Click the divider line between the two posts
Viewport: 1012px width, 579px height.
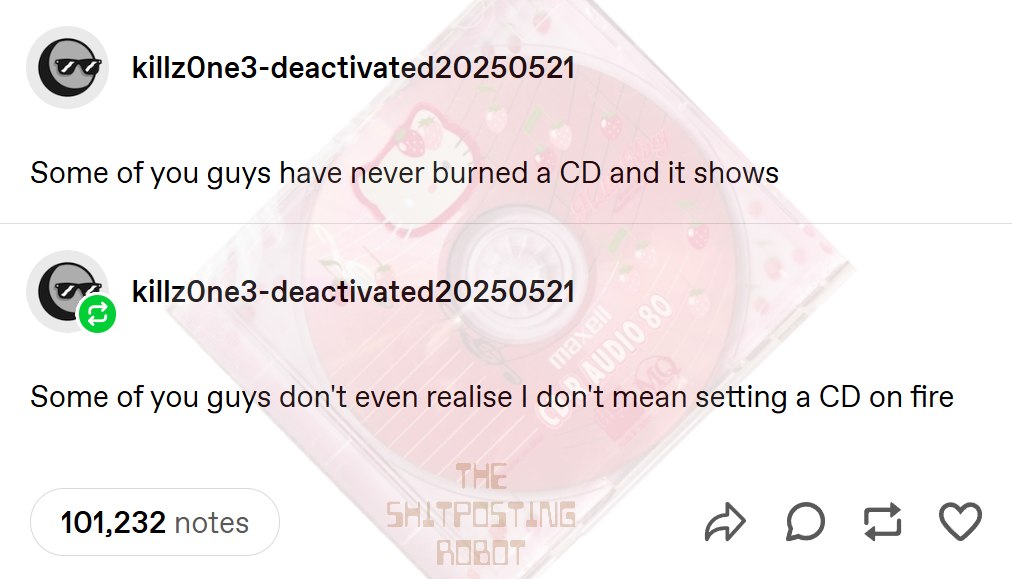[506, 223]
